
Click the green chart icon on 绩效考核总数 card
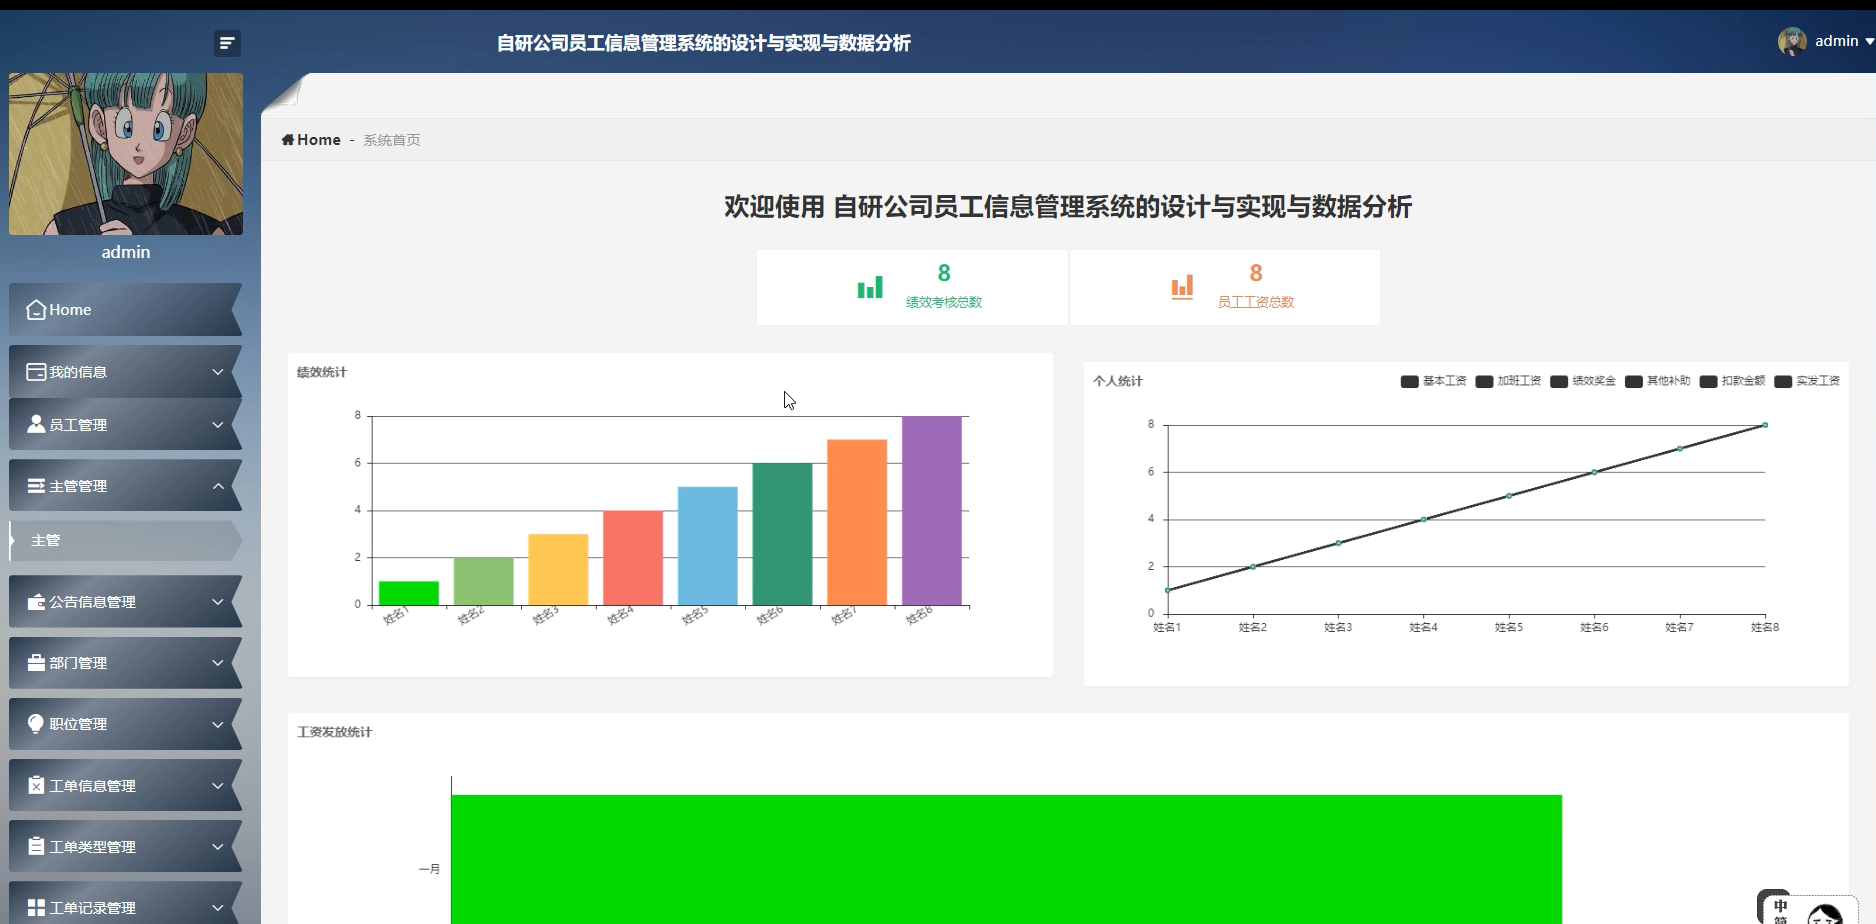[869, 286]
